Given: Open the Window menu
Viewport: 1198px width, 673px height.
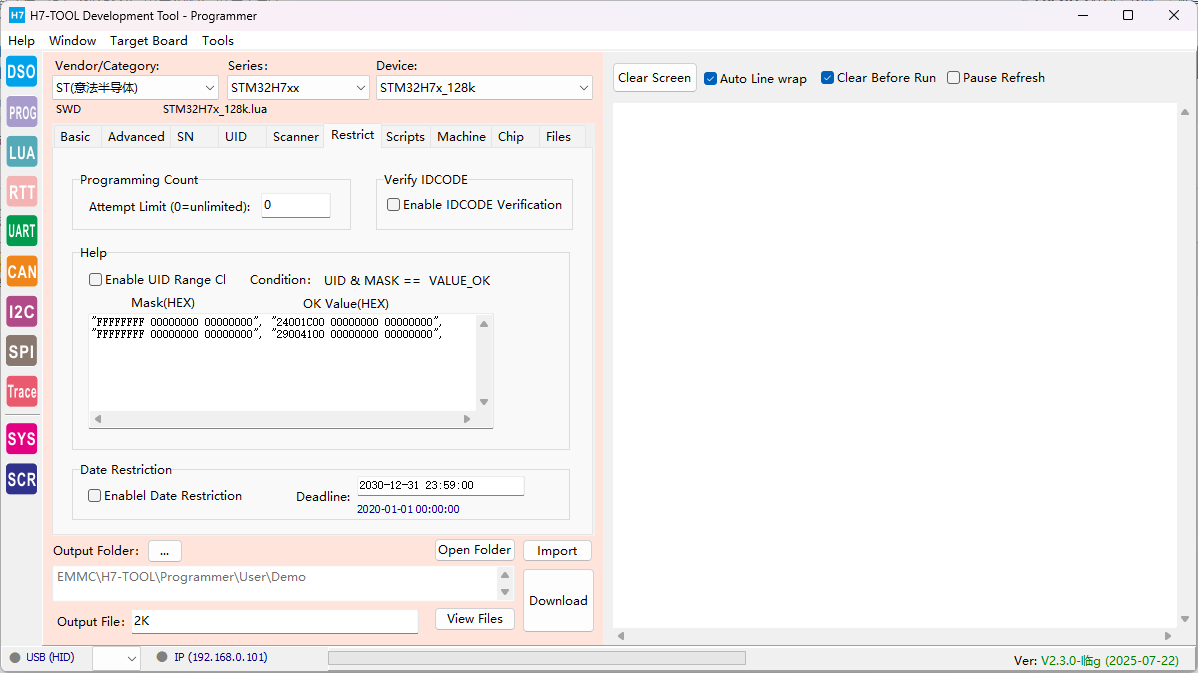Looking at the screenshot, I should pyautogui.click(x=73, y=40).
